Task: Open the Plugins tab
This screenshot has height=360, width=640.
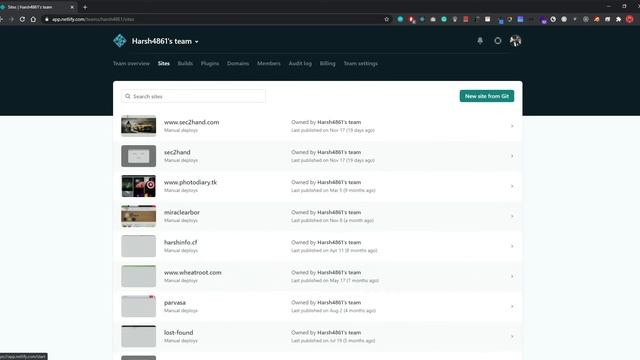Action: pos(210,64)
